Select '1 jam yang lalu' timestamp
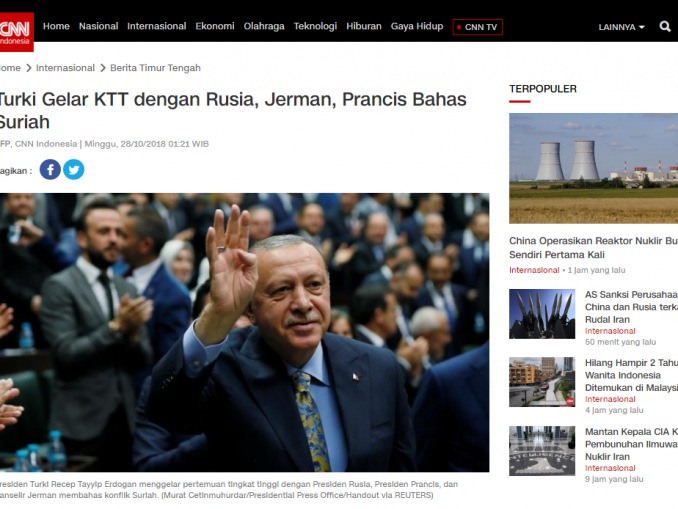The image size is (678, 509). 596,270
